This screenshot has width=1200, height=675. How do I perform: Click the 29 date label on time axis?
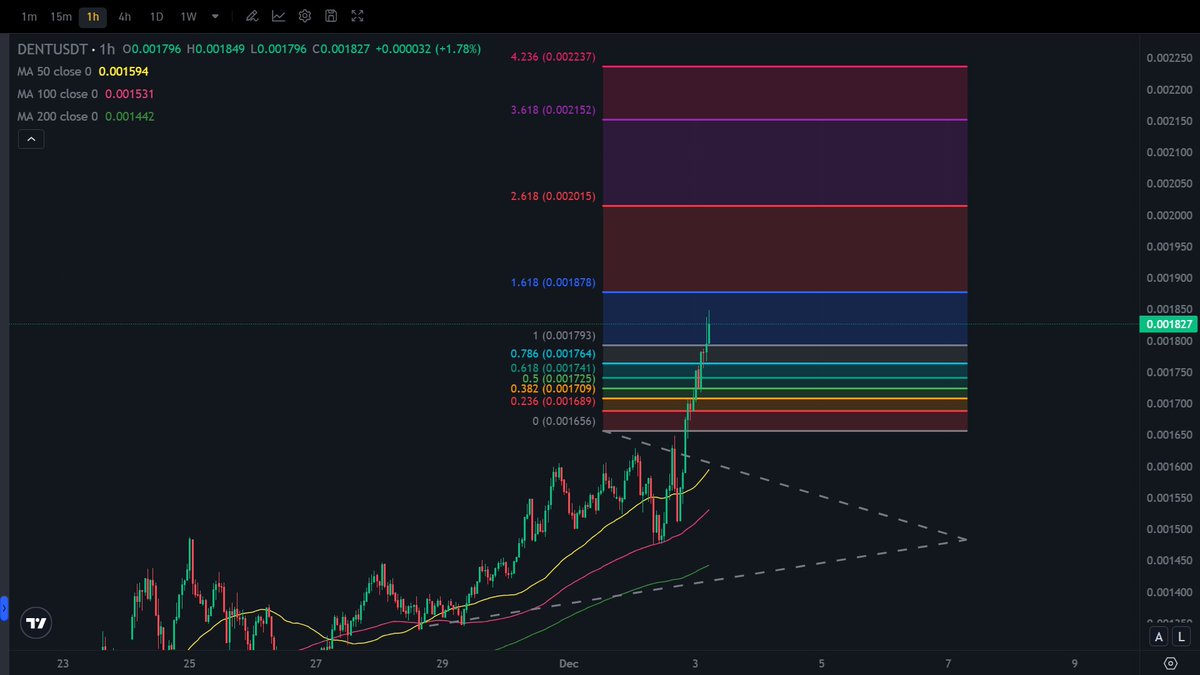(x=443, y=663)
